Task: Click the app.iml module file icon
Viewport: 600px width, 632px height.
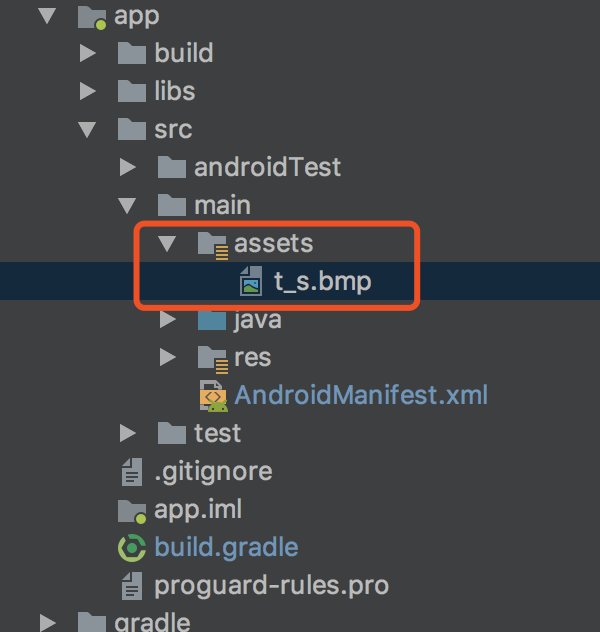Action: 132,512
